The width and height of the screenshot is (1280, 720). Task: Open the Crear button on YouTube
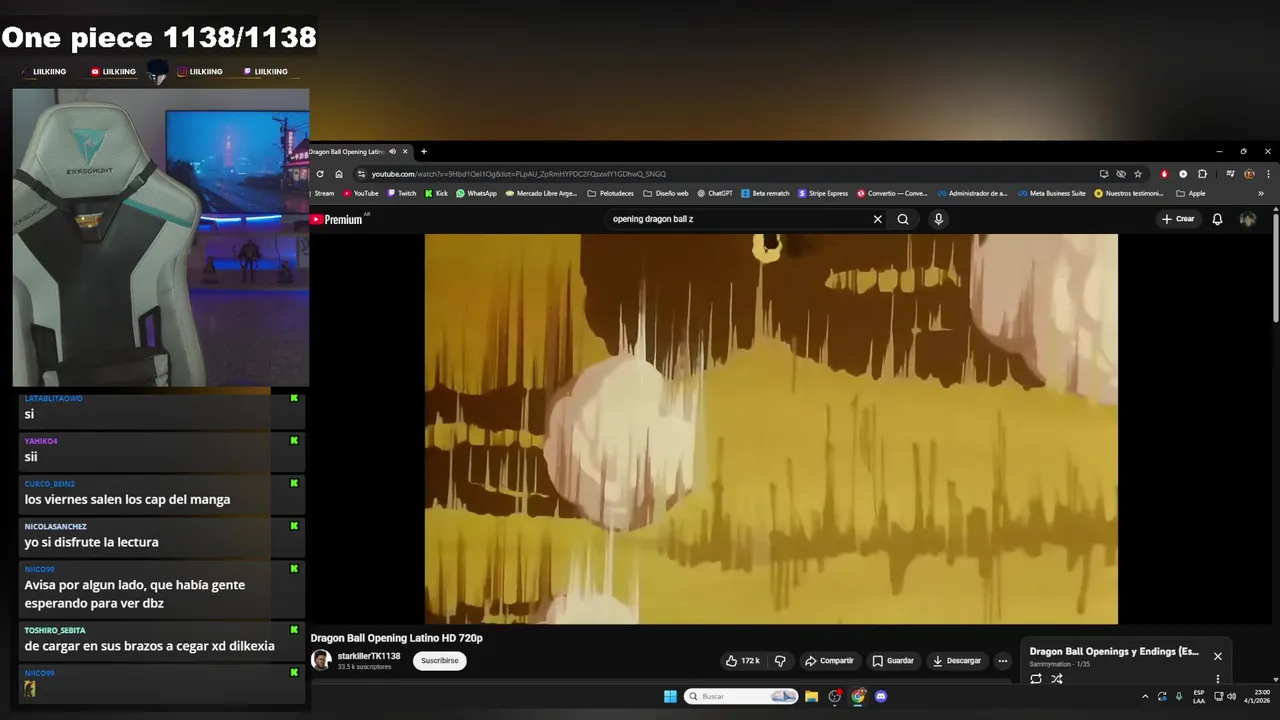[1178, 219]
